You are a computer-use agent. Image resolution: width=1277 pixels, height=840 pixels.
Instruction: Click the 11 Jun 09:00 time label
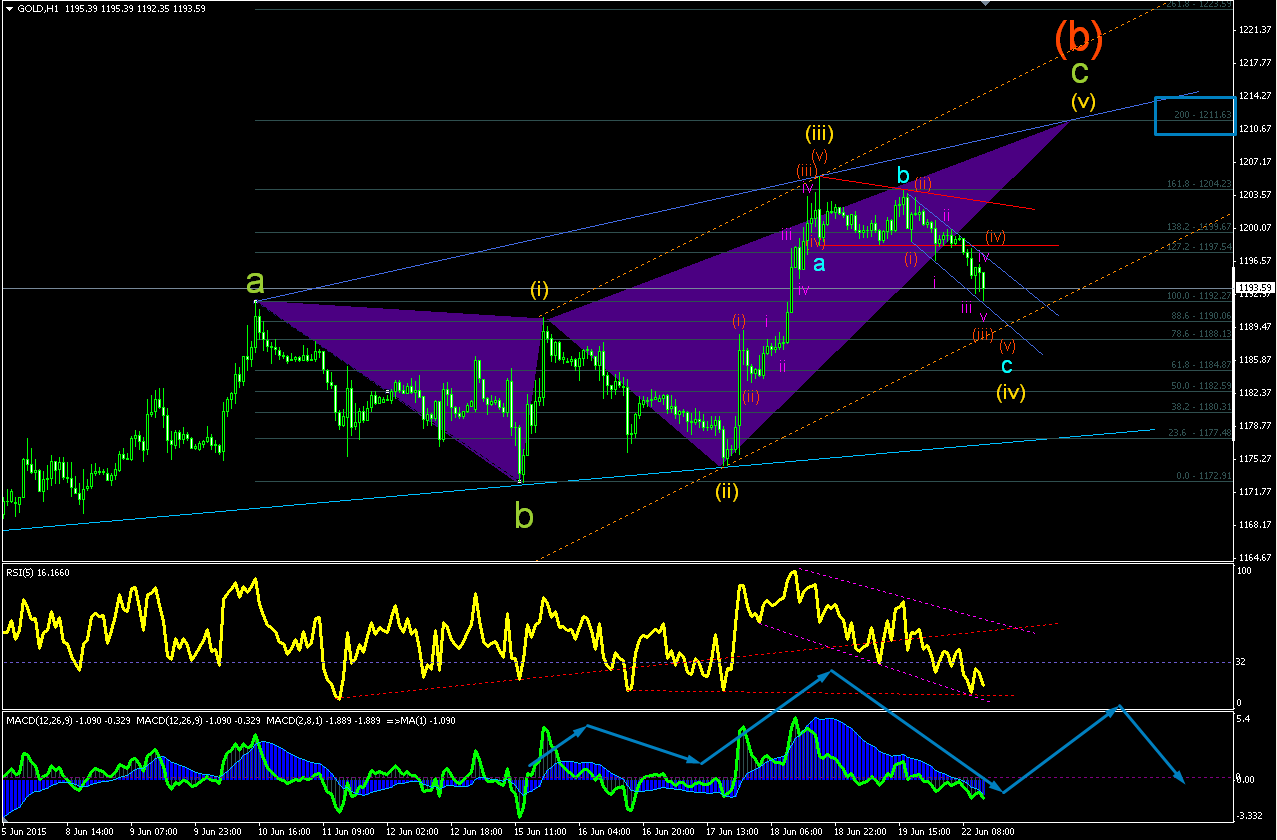point(348,832)
